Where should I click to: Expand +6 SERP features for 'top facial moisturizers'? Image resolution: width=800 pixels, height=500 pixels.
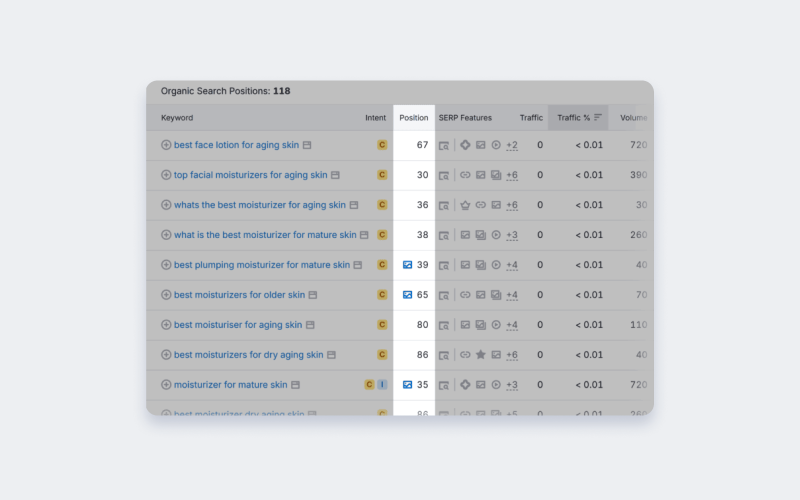512,175
